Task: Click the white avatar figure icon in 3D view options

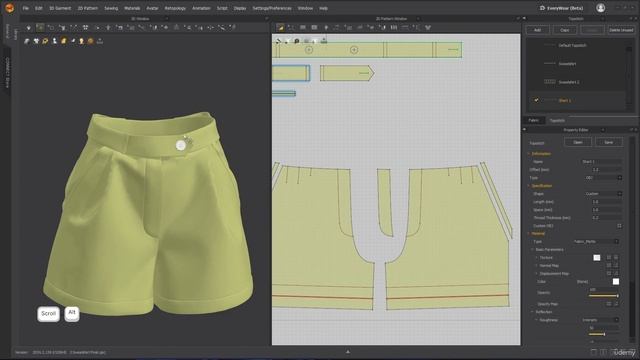Action: point(54,41)
